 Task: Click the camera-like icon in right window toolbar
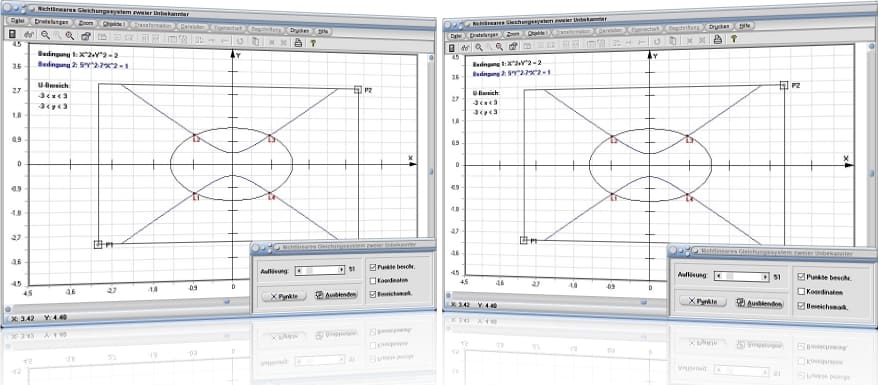tap(513, 46)
